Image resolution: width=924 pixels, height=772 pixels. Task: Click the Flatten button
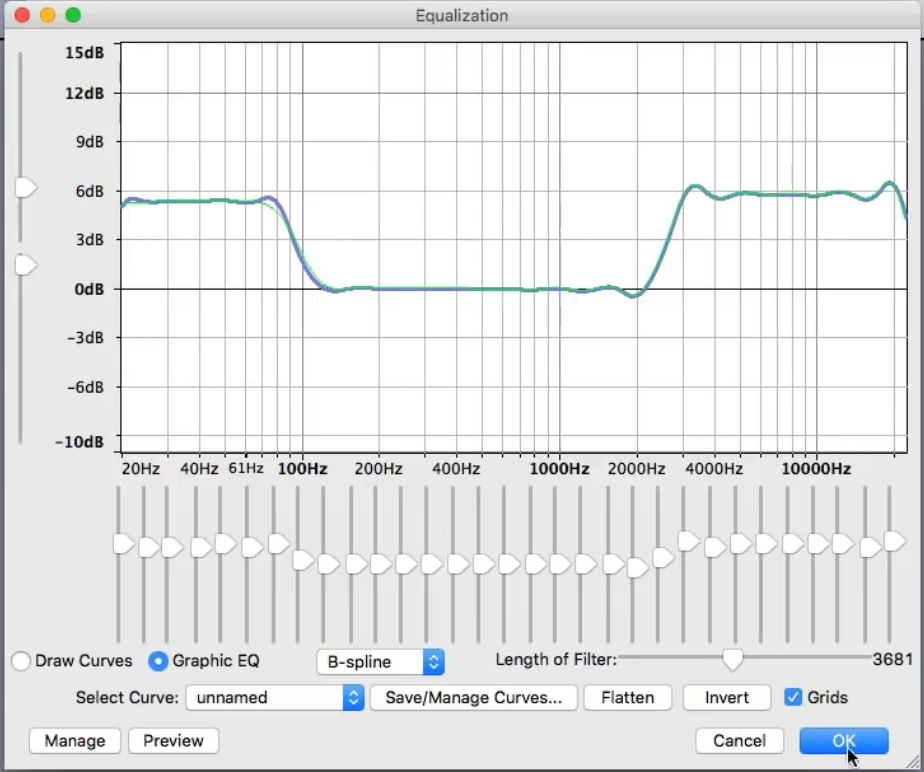[x=628, y=698]
